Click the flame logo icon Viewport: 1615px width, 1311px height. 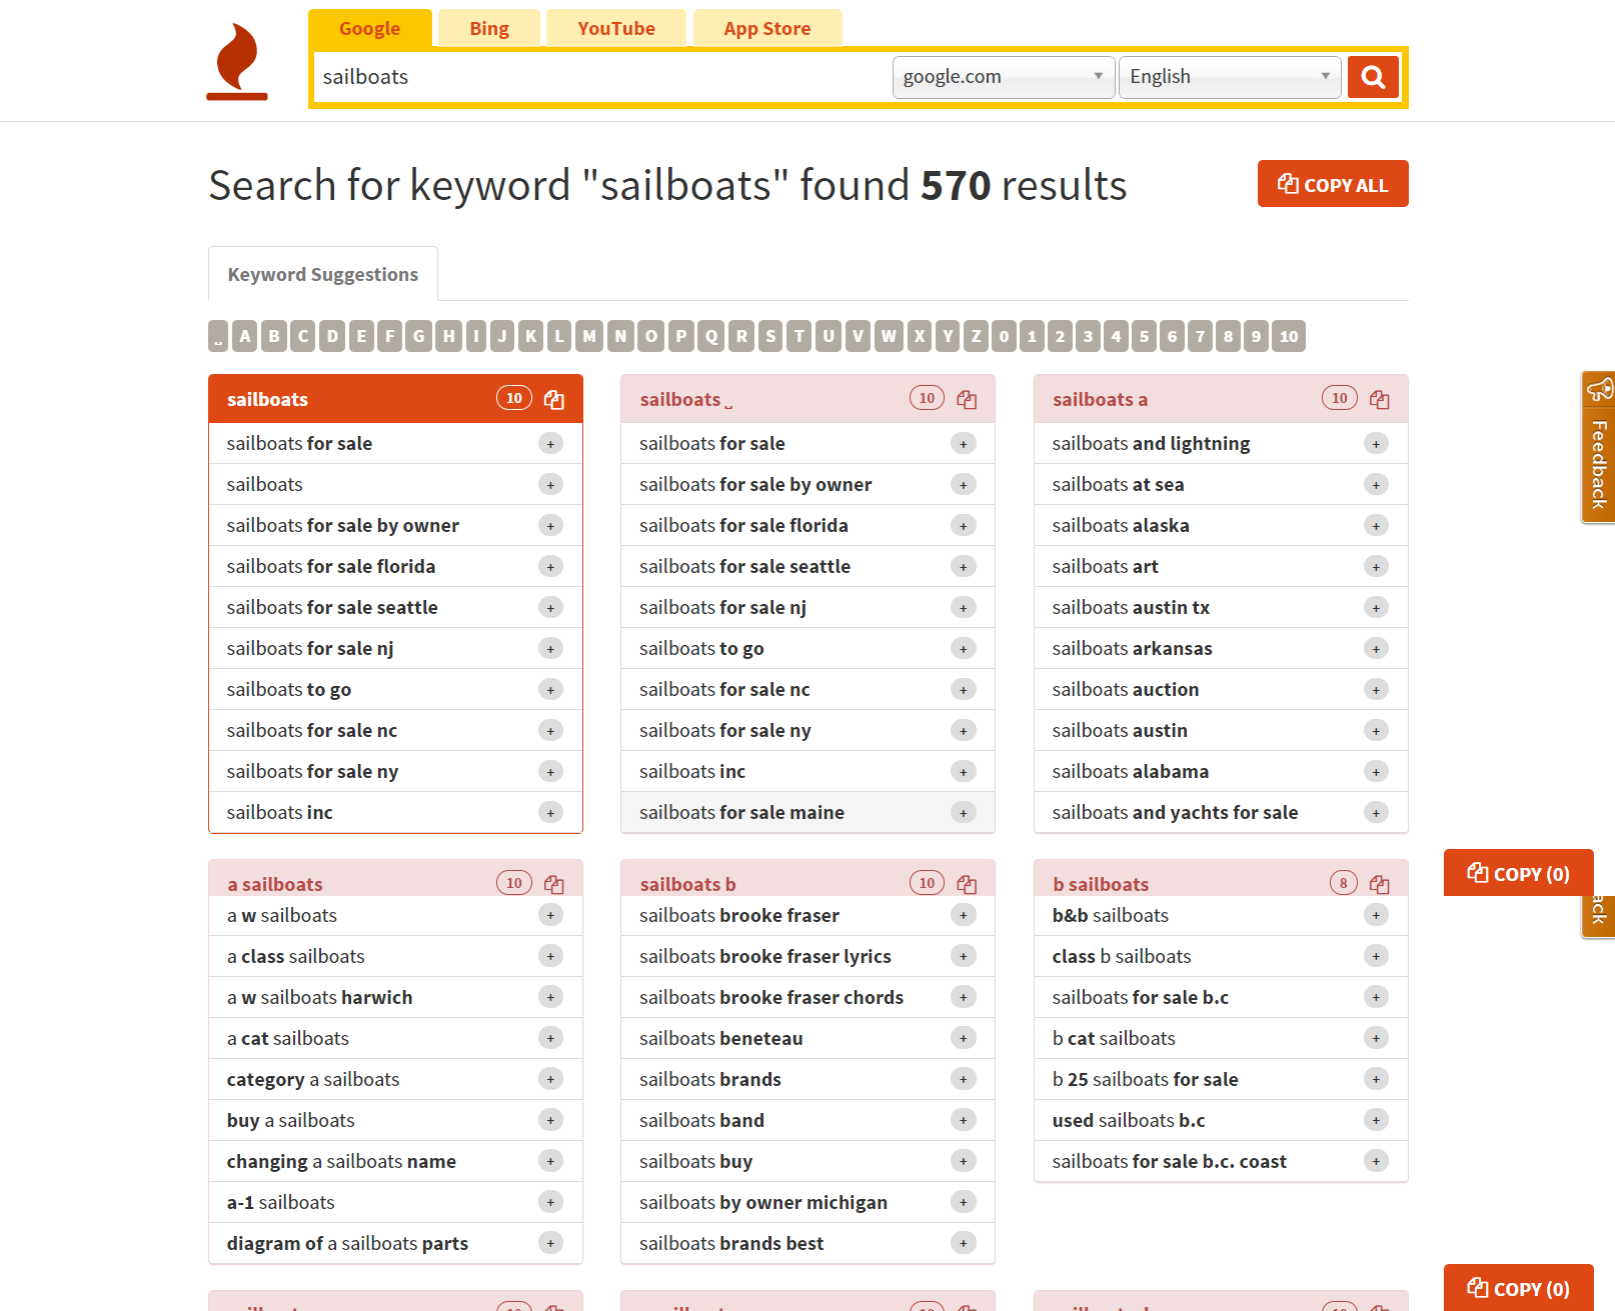click(237, 62)
